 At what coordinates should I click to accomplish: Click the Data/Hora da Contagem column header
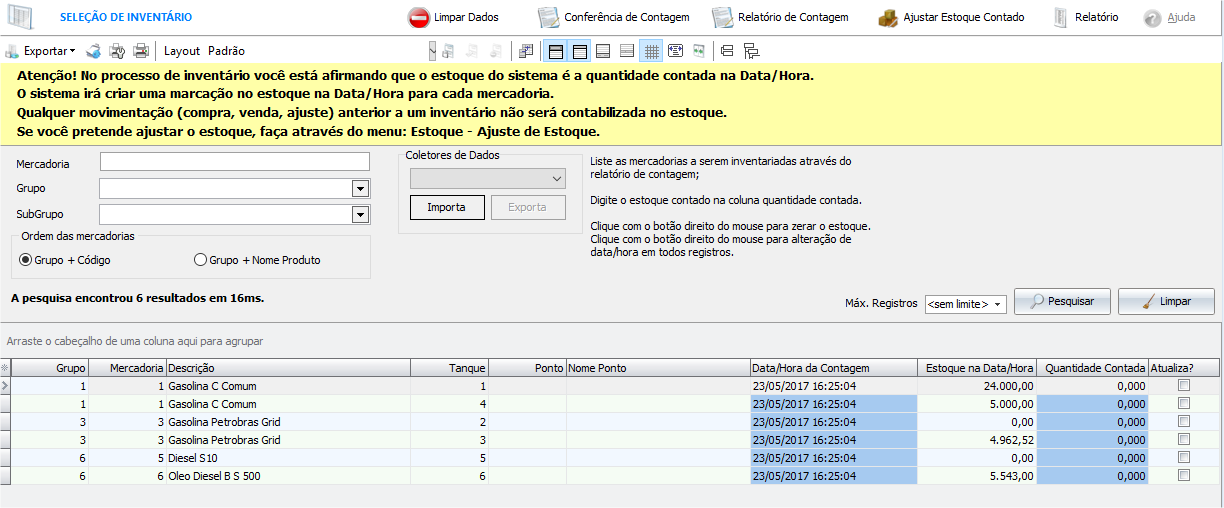click(833, 368)
